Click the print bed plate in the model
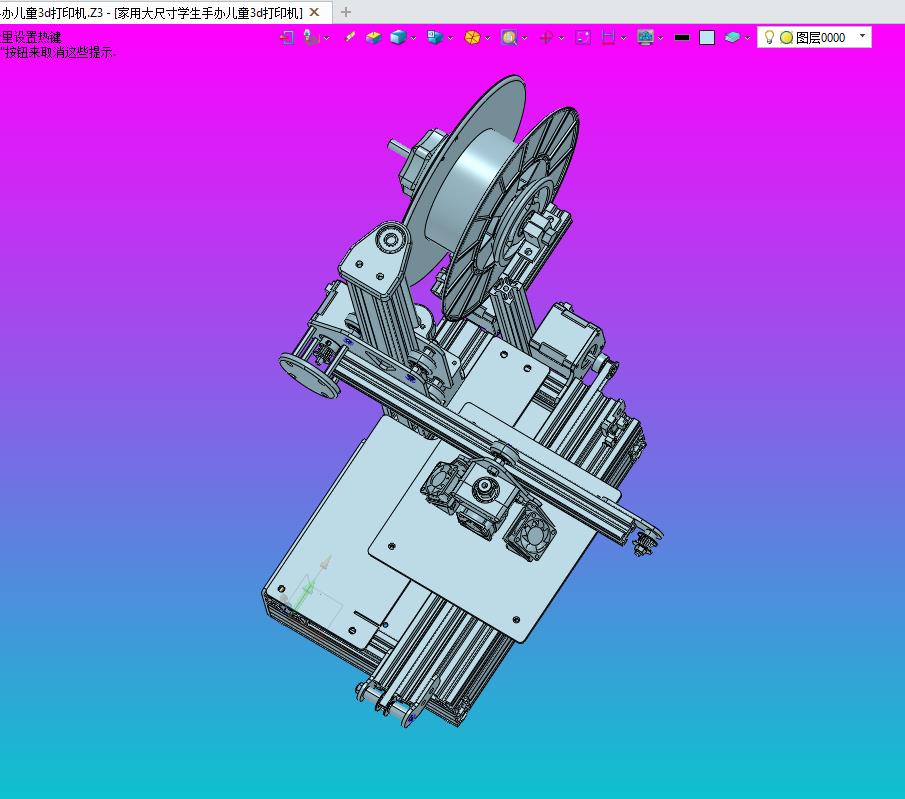905x799 pixels. (493, 520)
